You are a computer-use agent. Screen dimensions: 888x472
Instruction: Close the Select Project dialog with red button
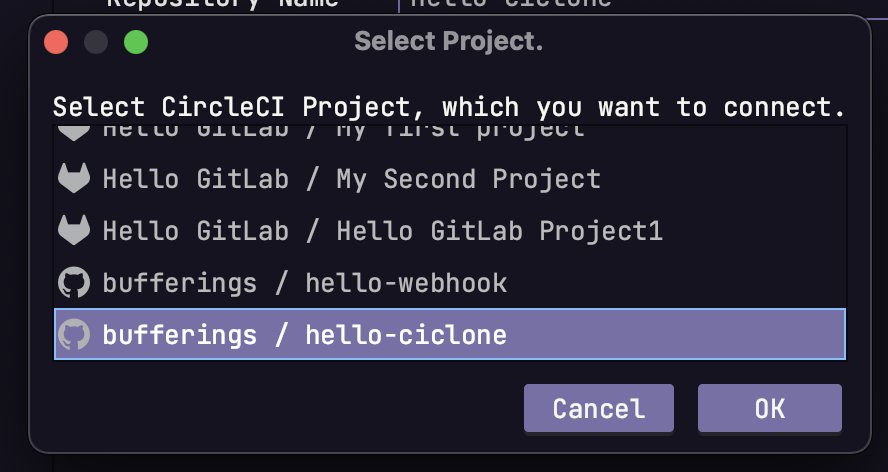[56, 42]
